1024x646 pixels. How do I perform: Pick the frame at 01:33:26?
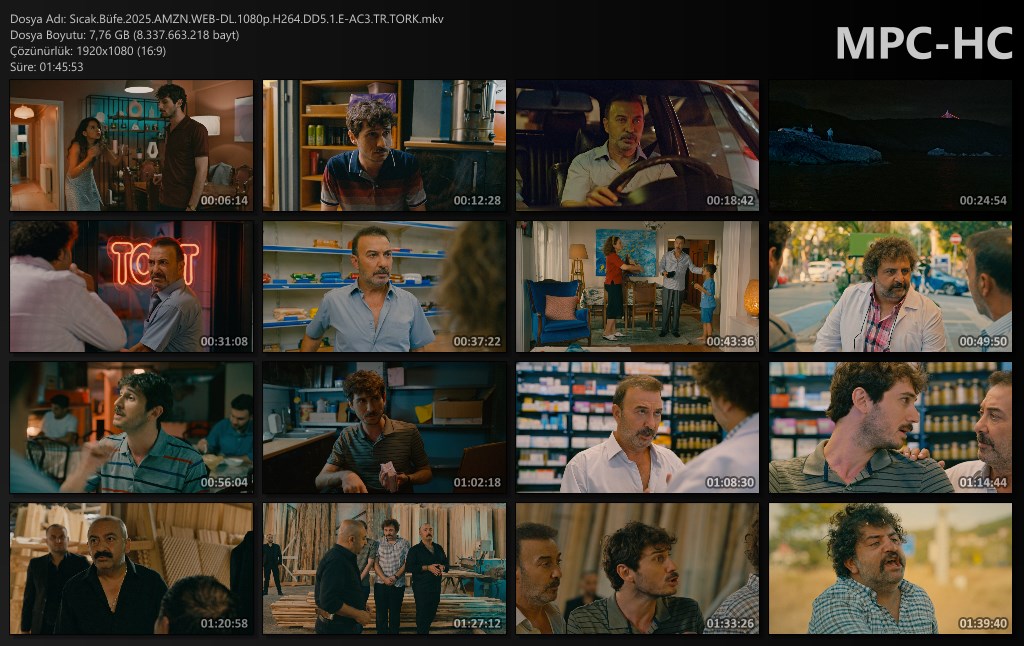coord(637,568)
